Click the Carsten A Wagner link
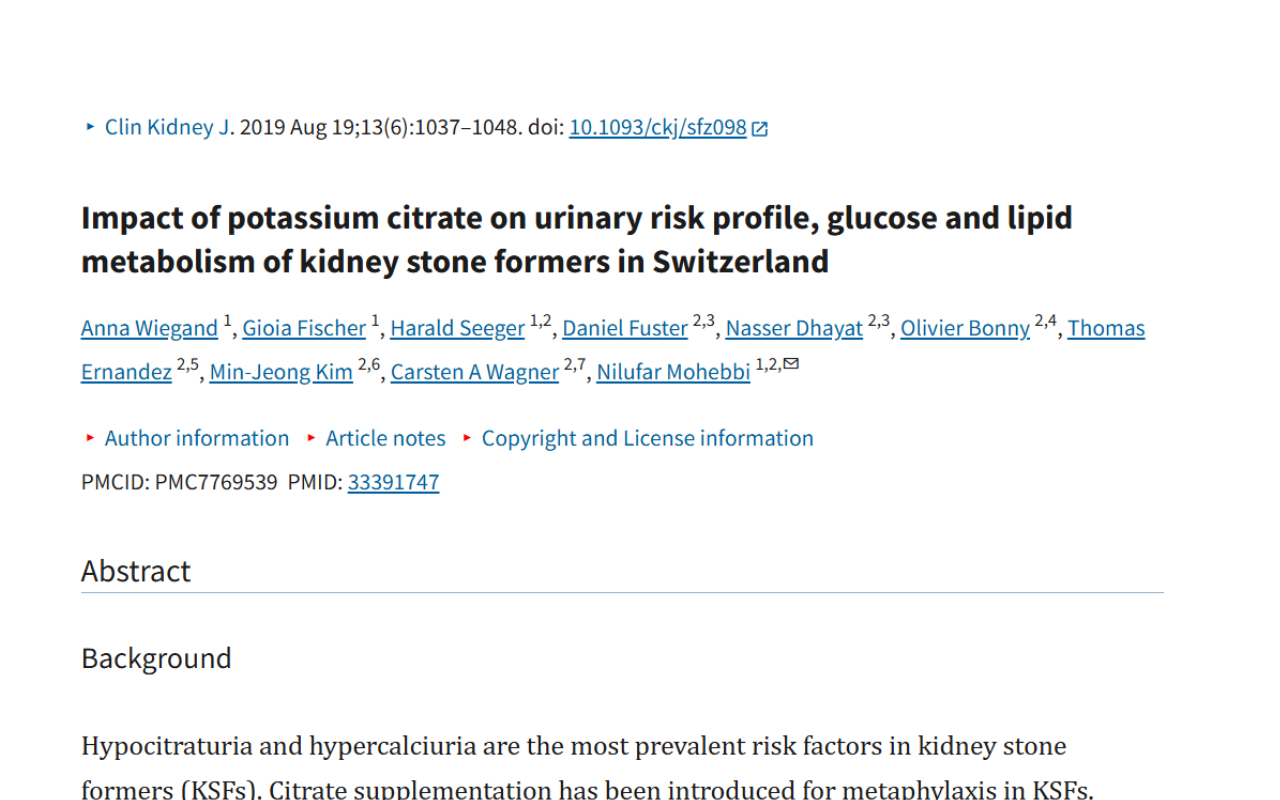 pos(474,372)
